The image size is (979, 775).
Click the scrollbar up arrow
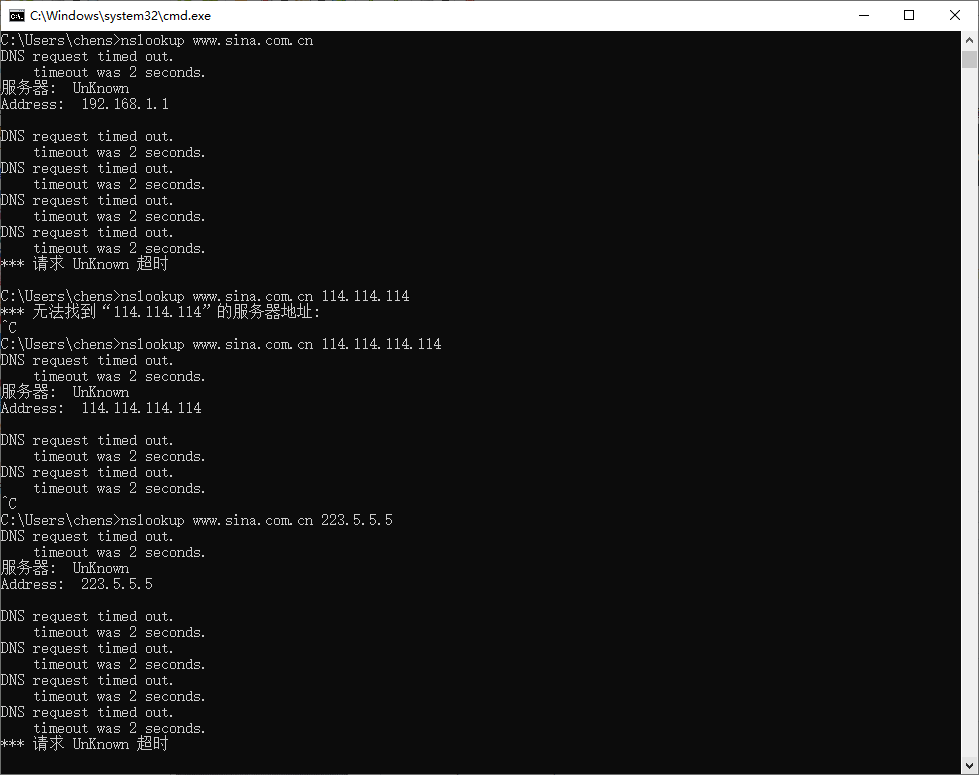[970, 38]
